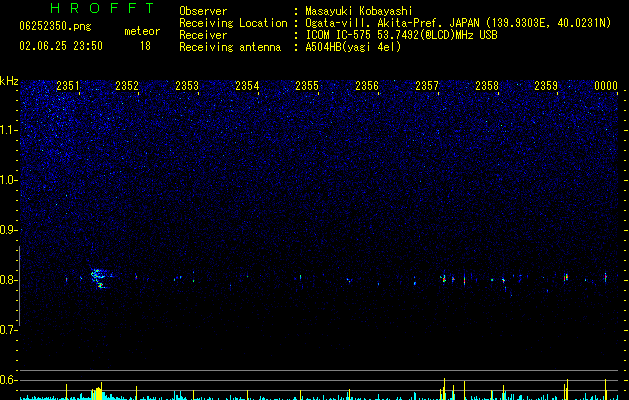Select the filename 06252350.png
Image resolution: width=629 pixels, height=400 pixels.
pyautogui.click(x=55, y=26)
